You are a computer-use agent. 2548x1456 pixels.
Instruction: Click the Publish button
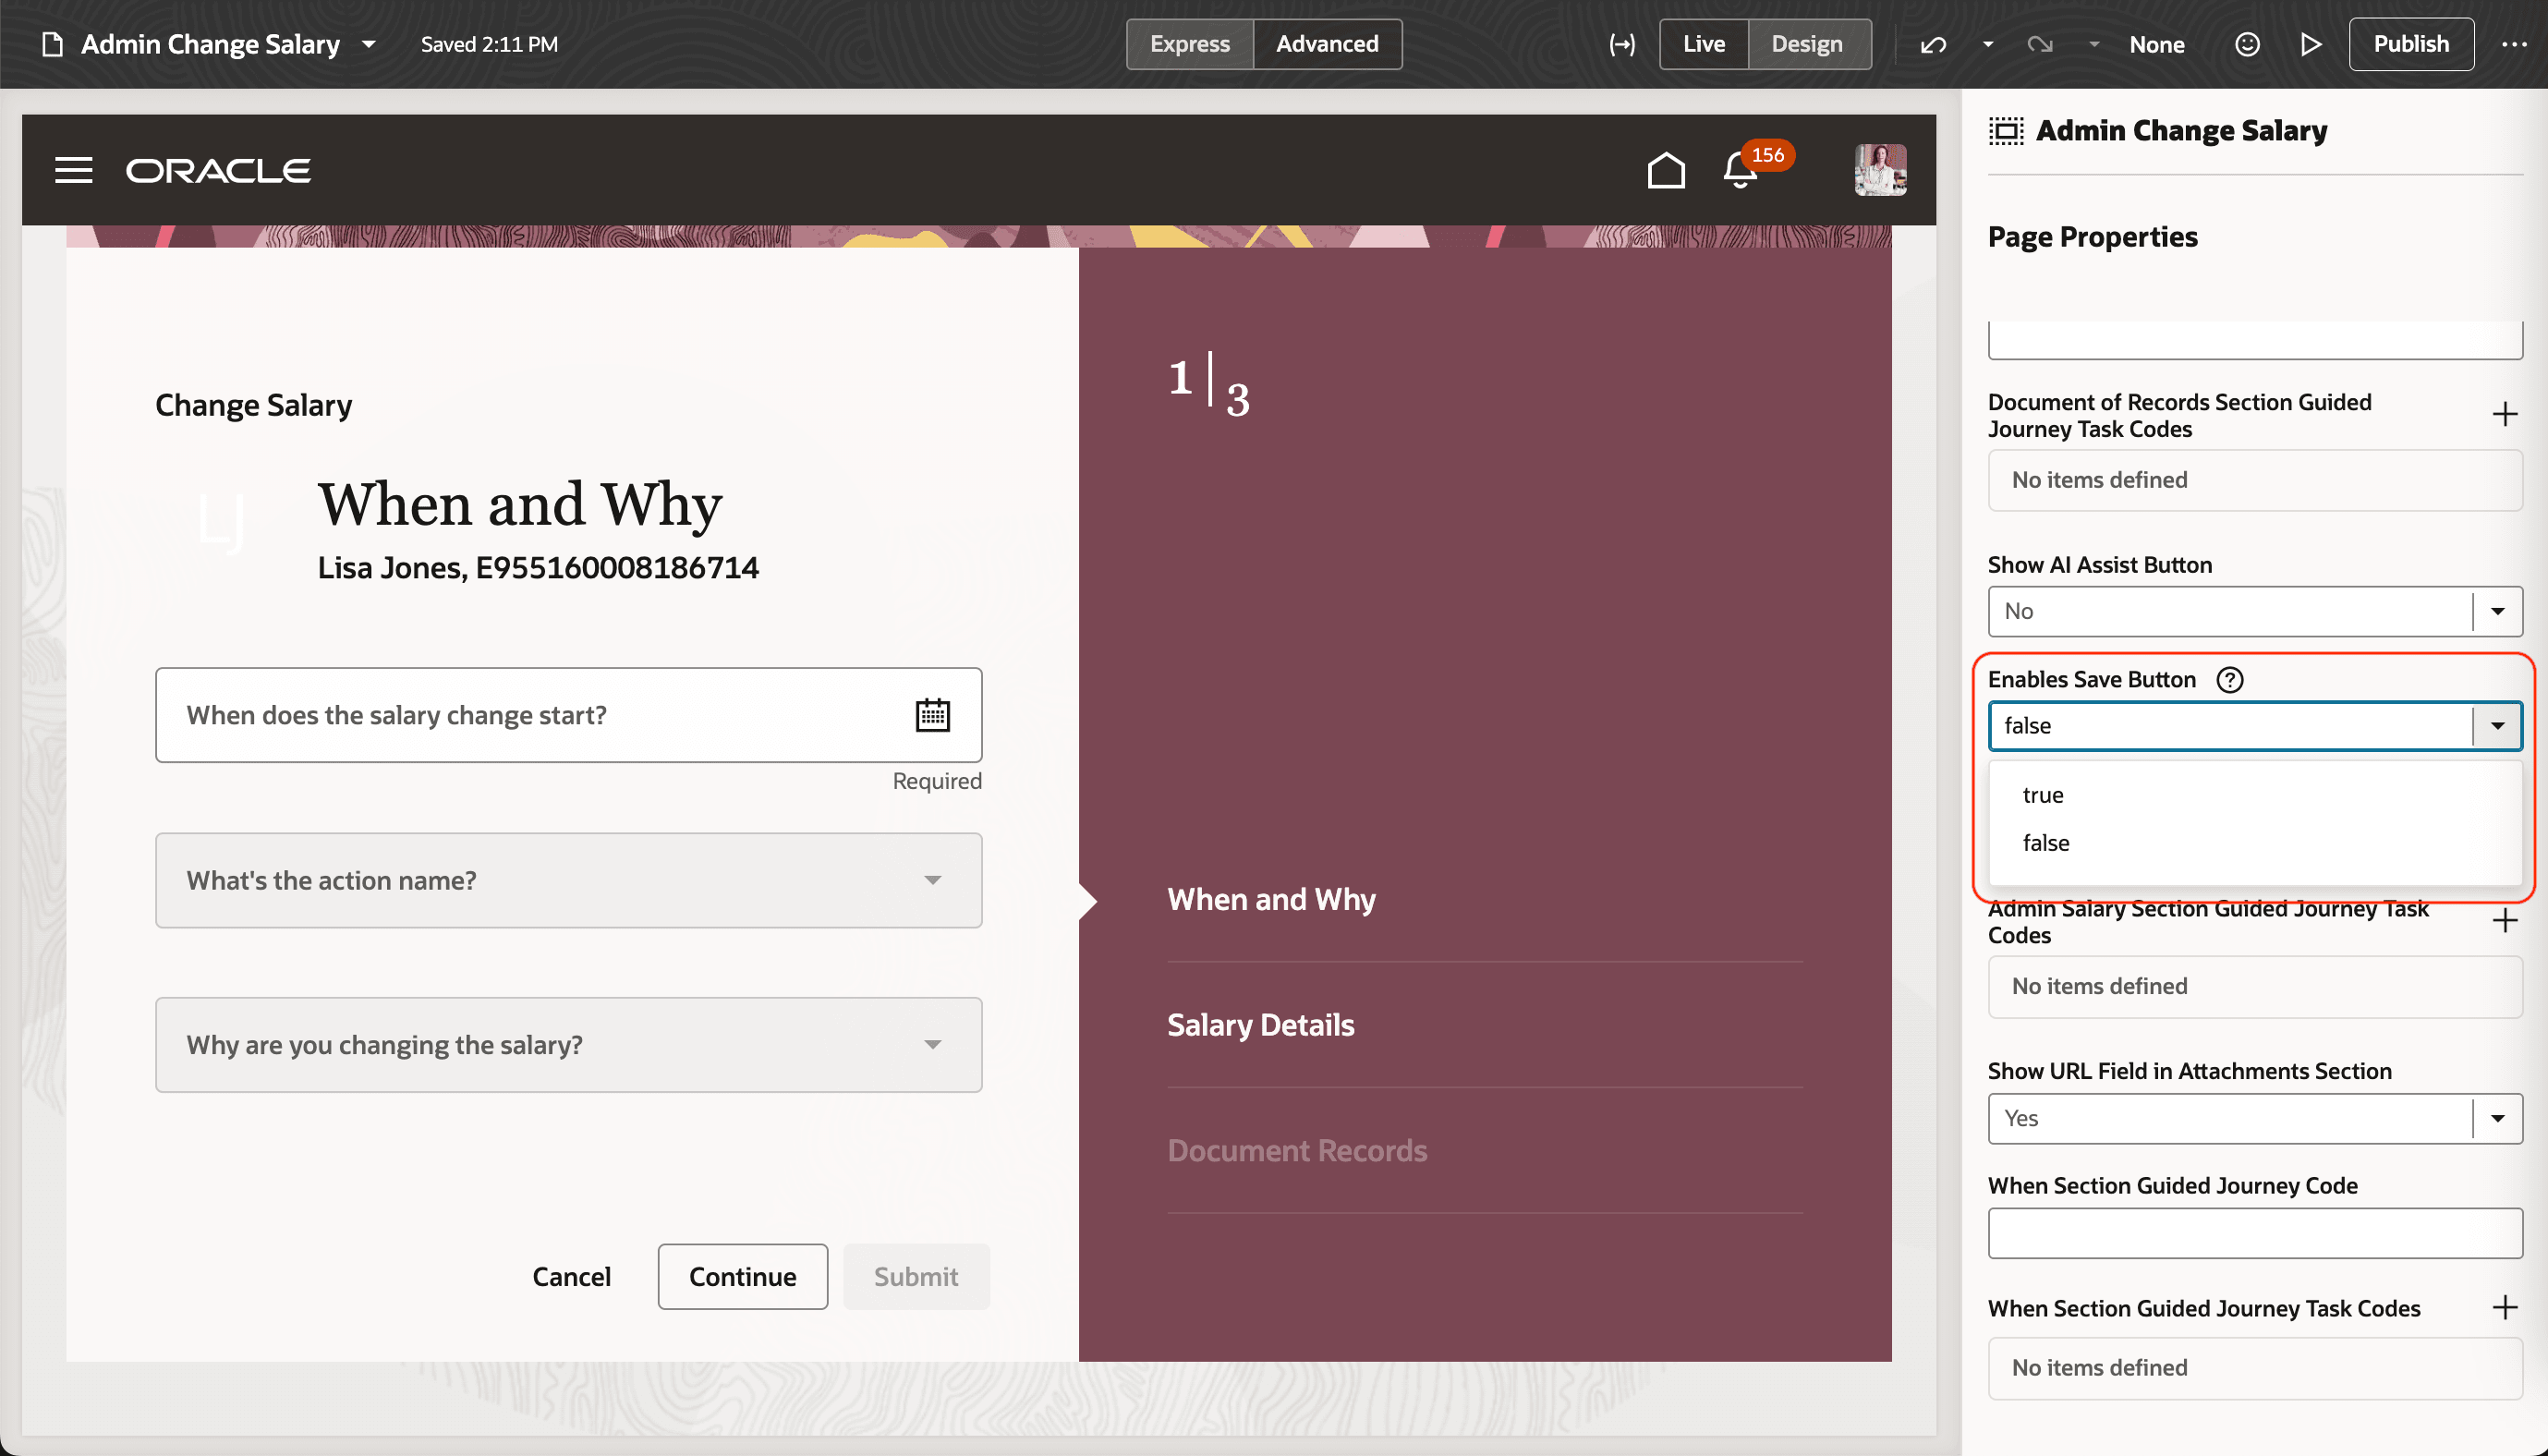tap(2410, 44)
